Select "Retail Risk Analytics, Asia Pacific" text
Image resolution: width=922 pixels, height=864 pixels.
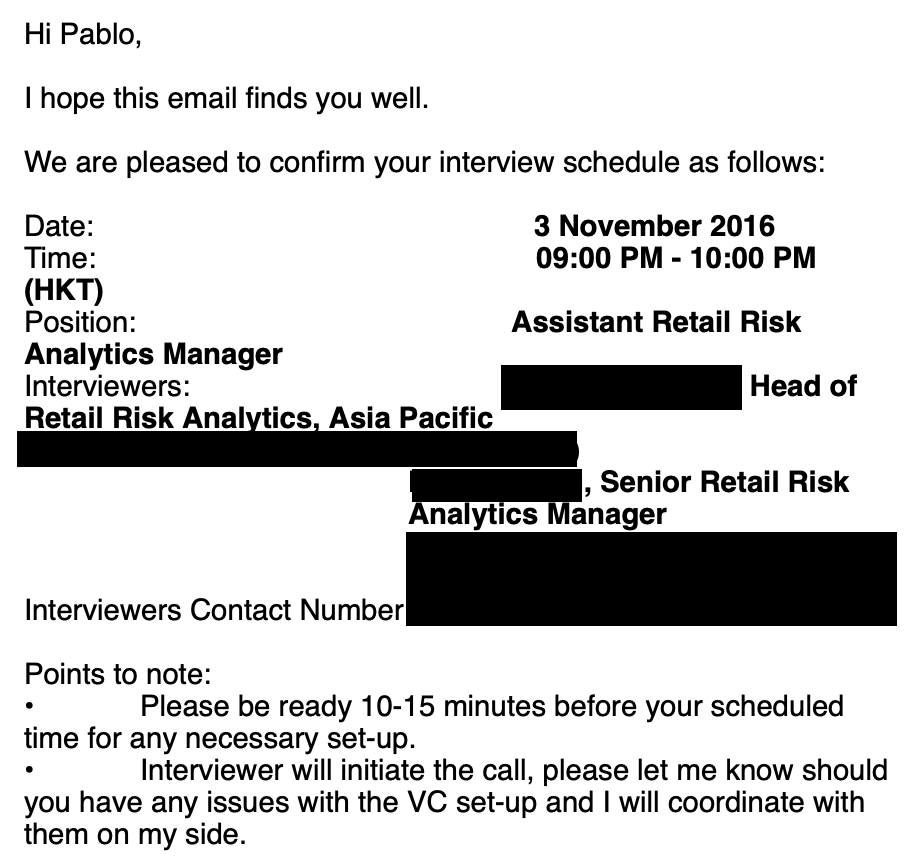click(x=258, y=419)
